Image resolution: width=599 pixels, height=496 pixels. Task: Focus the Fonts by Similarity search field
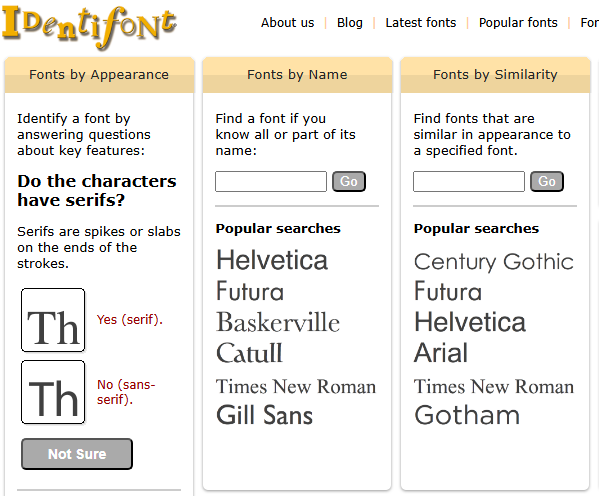coord(469,182)
